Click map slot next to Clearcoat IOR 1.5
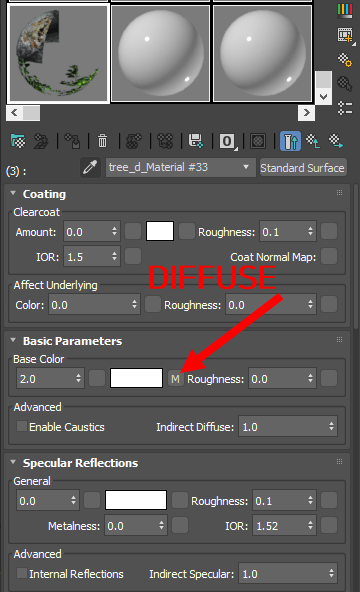This screenshot has width=360, height=592. point(133,256)
